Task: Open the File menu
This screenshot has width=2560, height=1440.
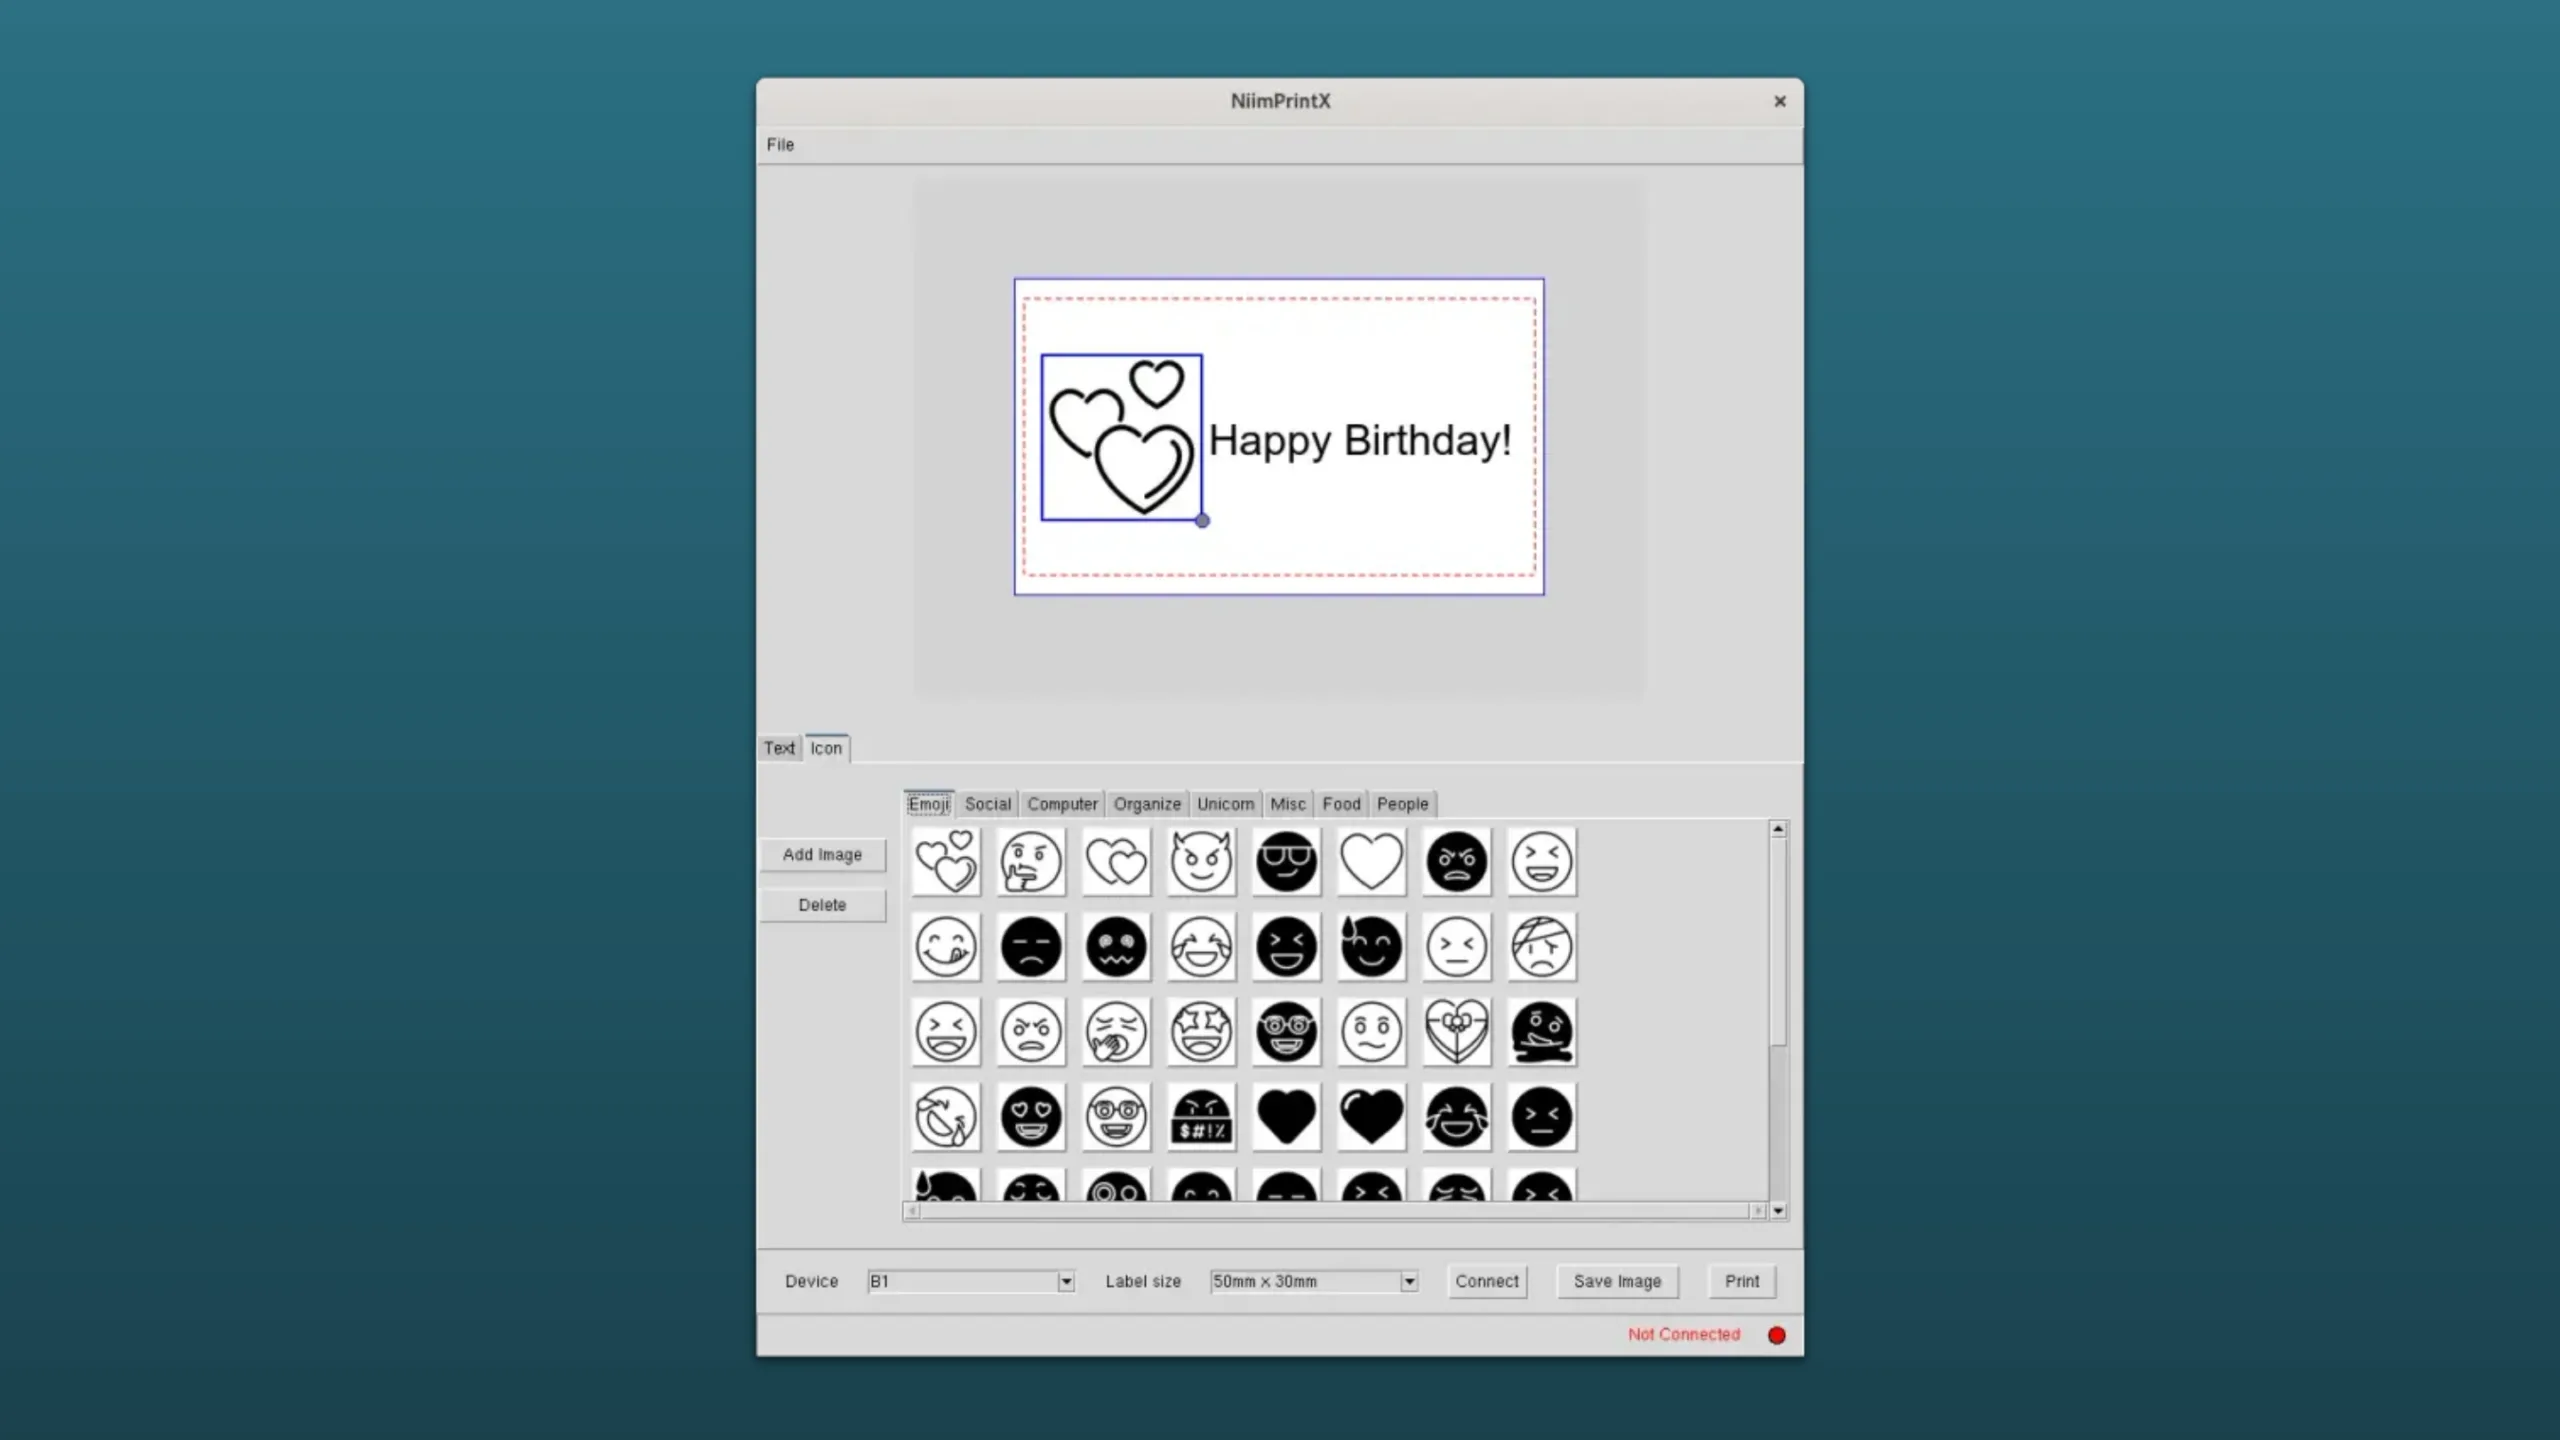Action: 780,144
